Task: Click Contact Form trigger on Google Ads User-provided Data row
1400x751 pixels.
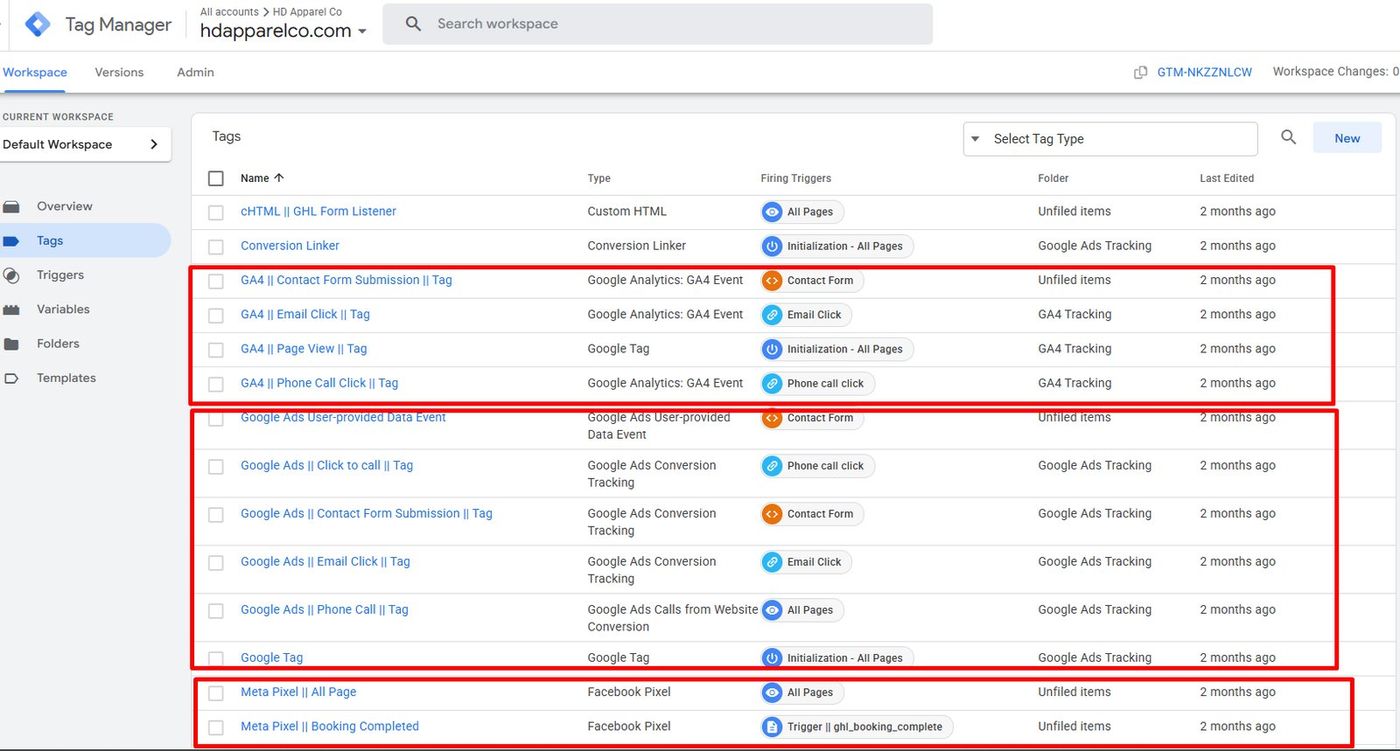Action: tap(812, 418)
